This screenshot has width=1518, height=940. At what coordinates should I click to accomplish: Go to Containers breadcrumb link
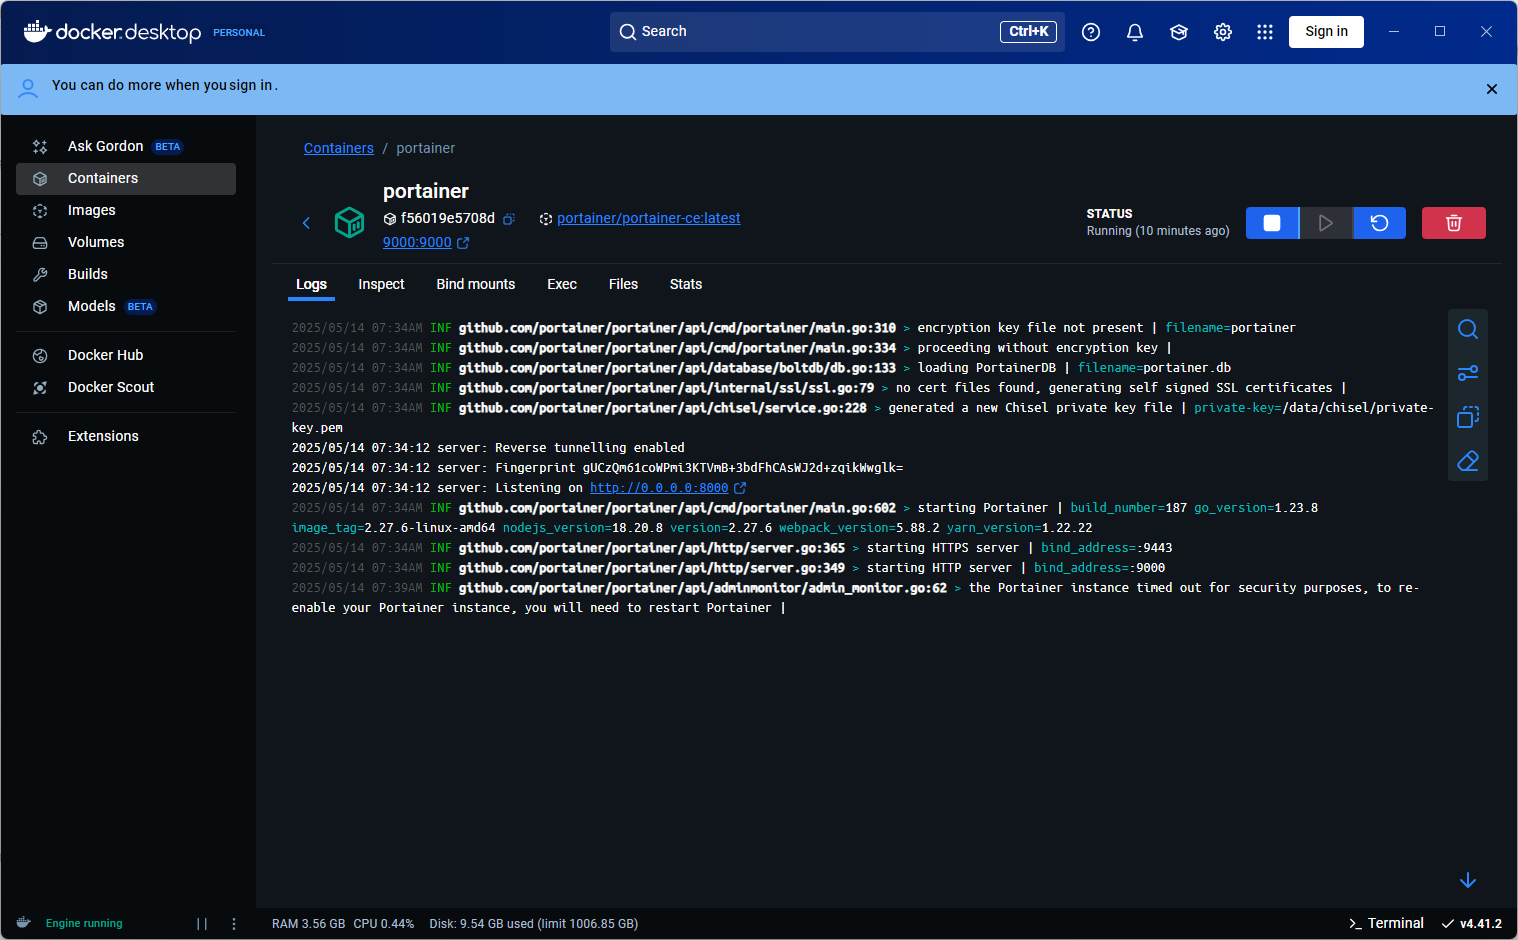[339, 148]
